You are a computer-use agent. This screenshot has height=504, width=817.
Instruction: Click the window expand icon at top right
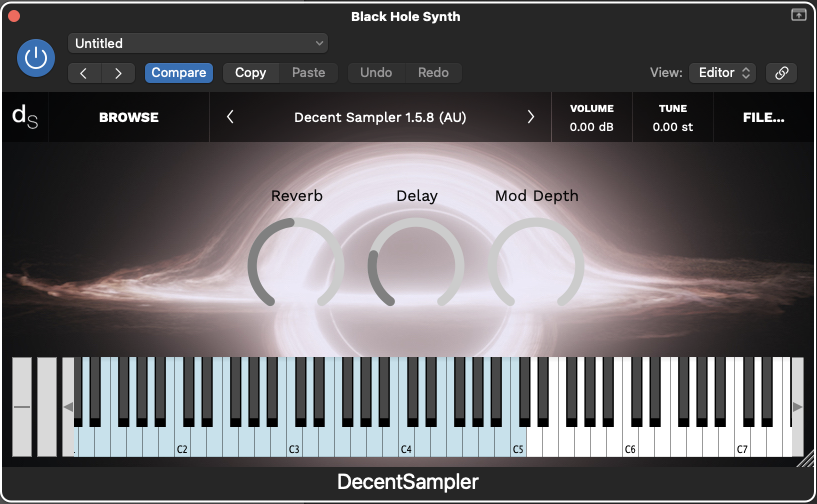(x=798, y=15)
